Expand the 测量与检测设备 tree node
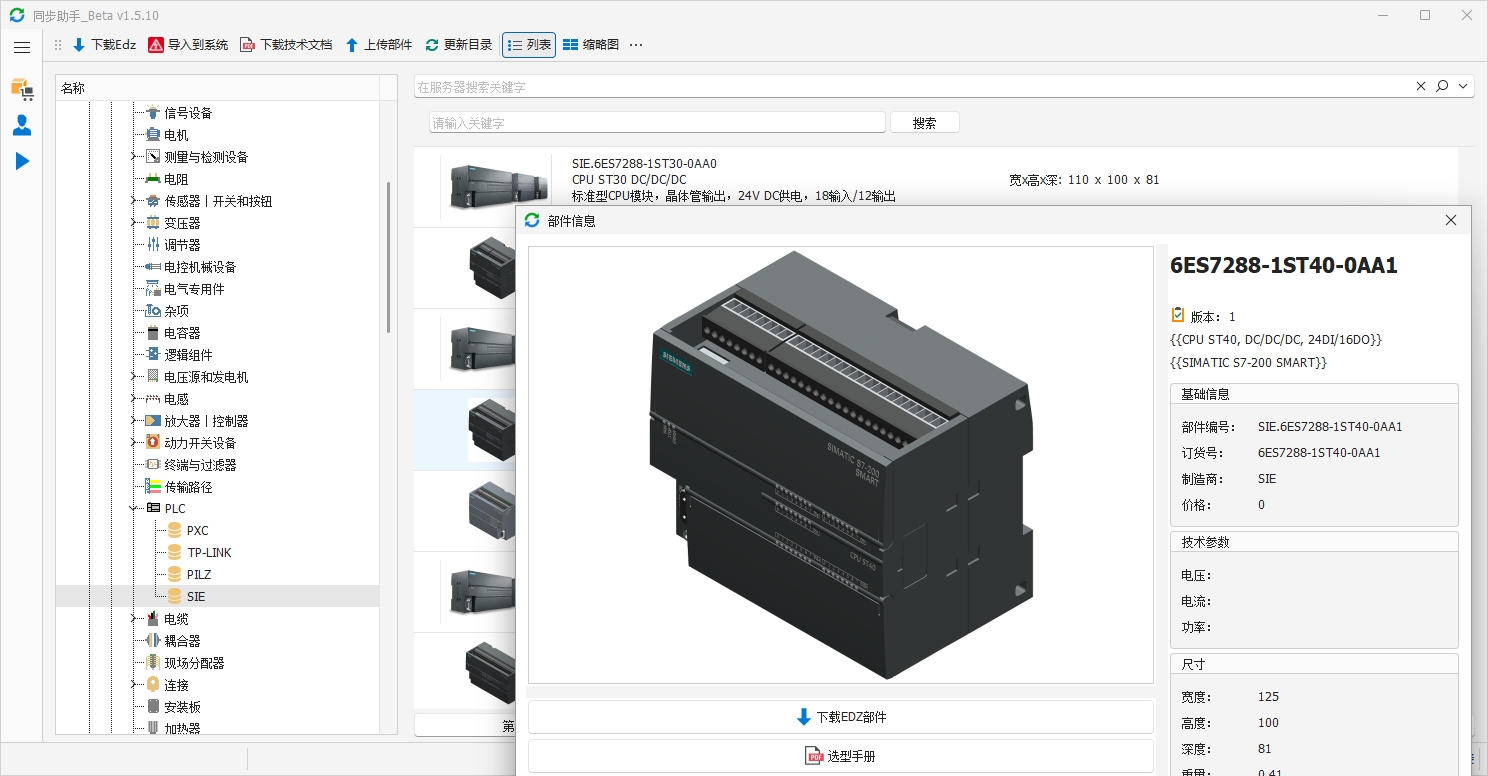Viewport: 1488px width, 776px height. pyautogui.click(x=133, y=157)
